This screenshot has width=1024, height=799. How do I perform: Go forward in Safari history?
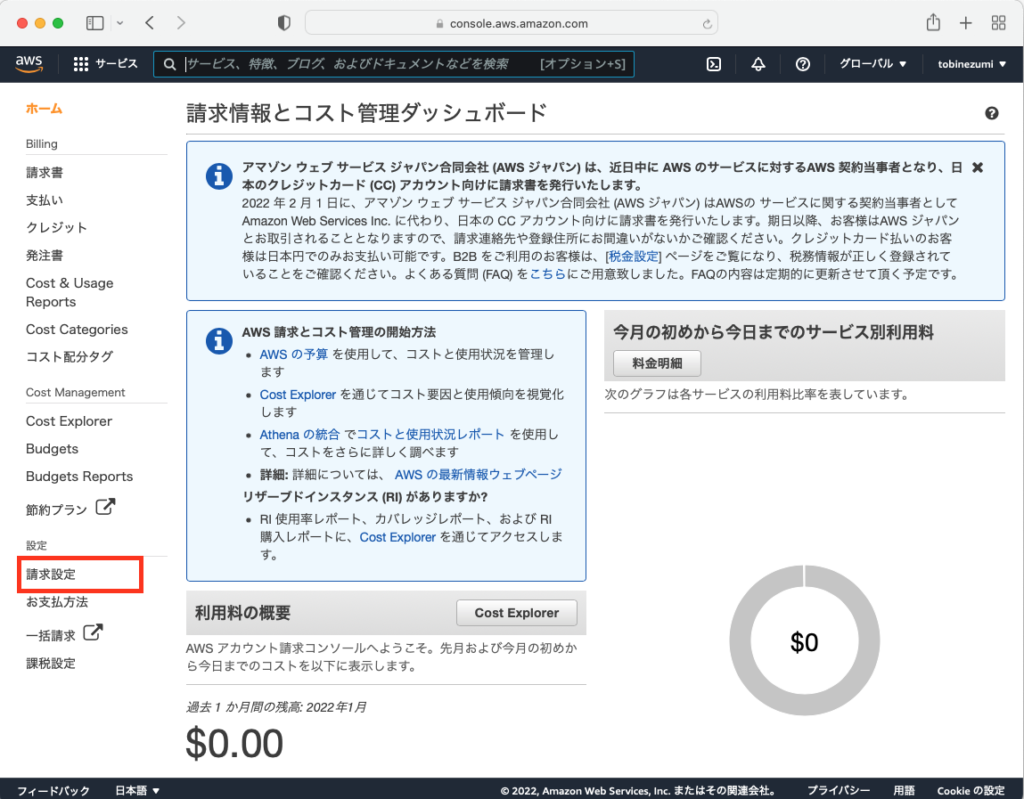pos(181,23)
